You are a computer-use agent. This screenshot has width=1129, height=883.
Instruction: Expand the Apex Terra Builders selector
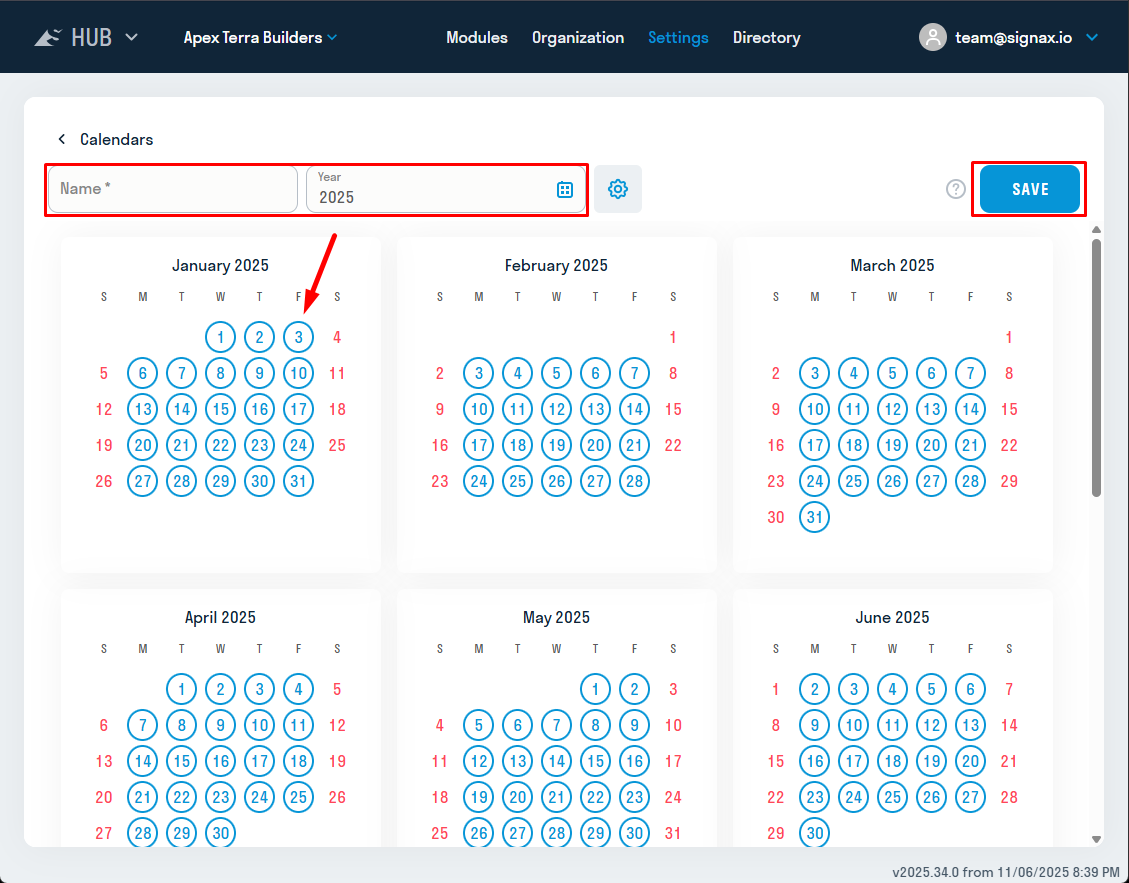pos(260,37)
